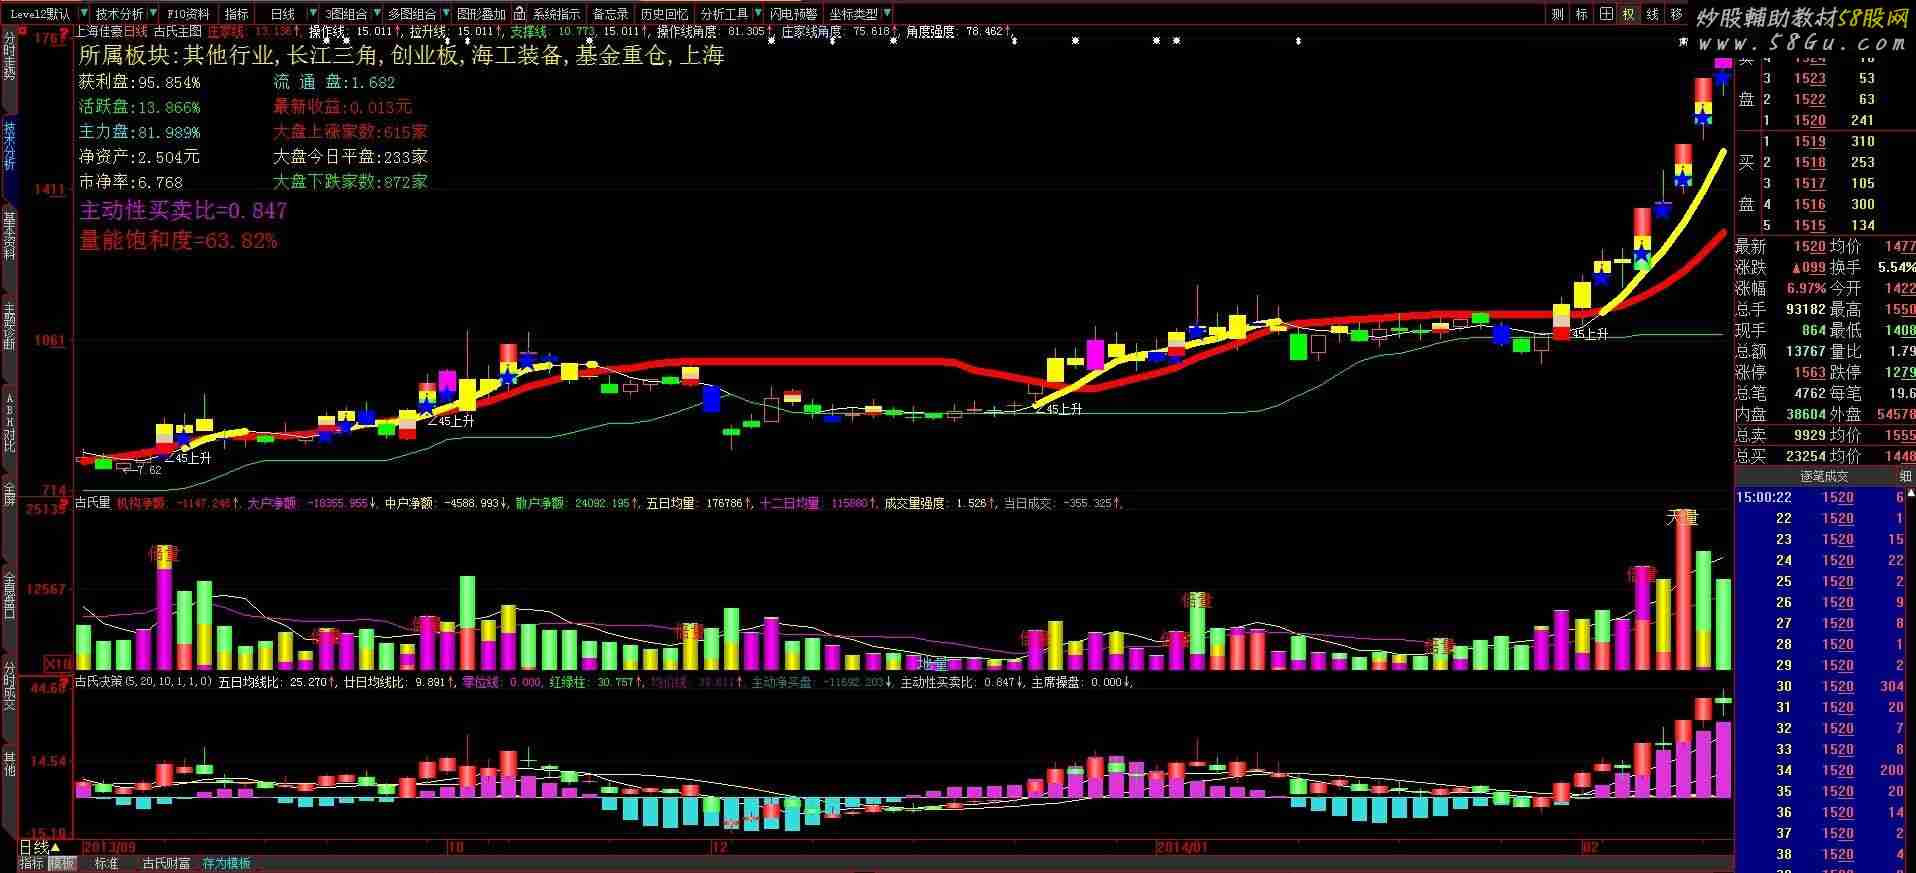Click the 日线 period selector at bottom-left
Image resolution: width=1916 pixels, height=873 pixels.
click(x=40, y=847)
